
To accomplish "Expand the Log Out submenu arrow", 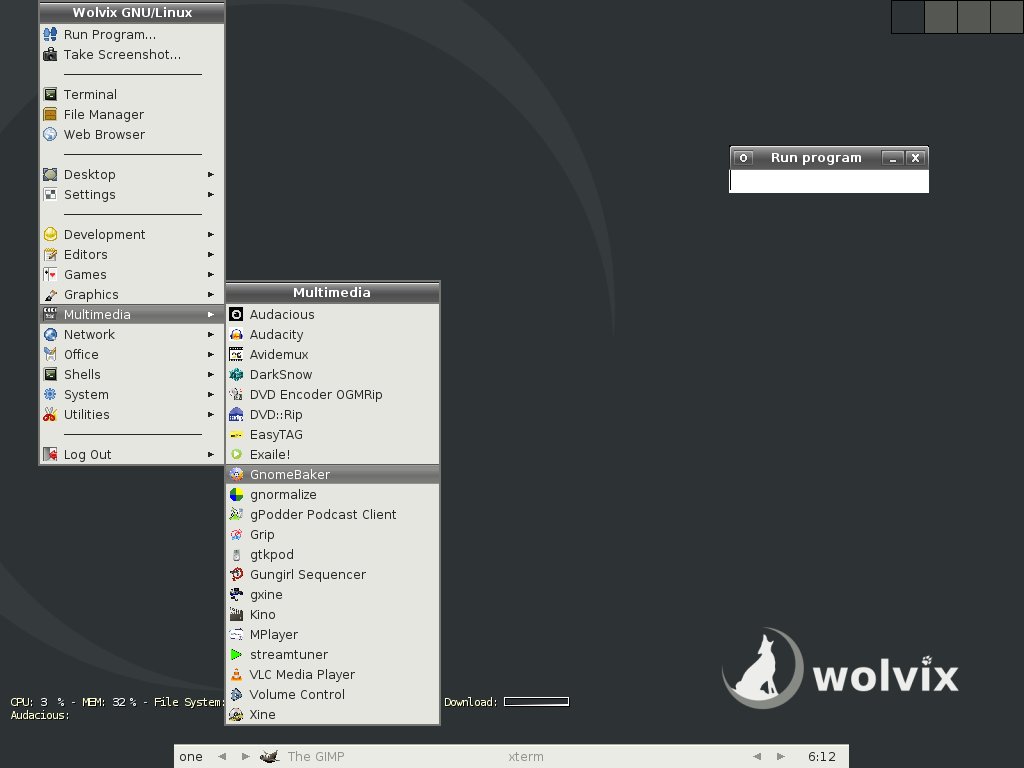I will (x=211, y=455).
